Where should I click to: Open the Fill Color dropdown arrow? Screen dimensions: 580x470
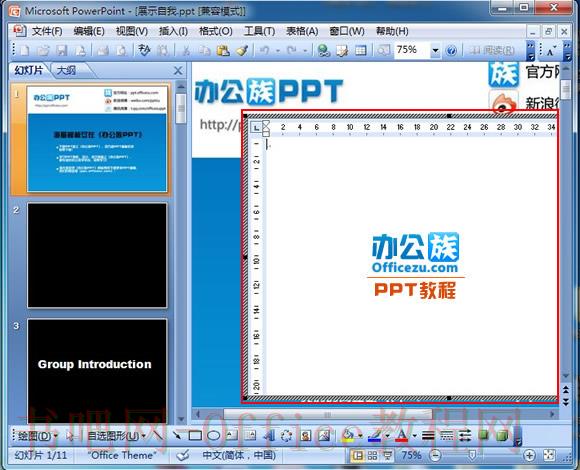[x=360, y=436]
